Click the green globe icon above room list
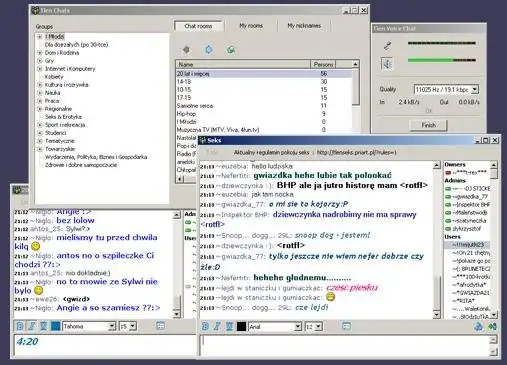This screenshot has width=507, height=365. 231,50
